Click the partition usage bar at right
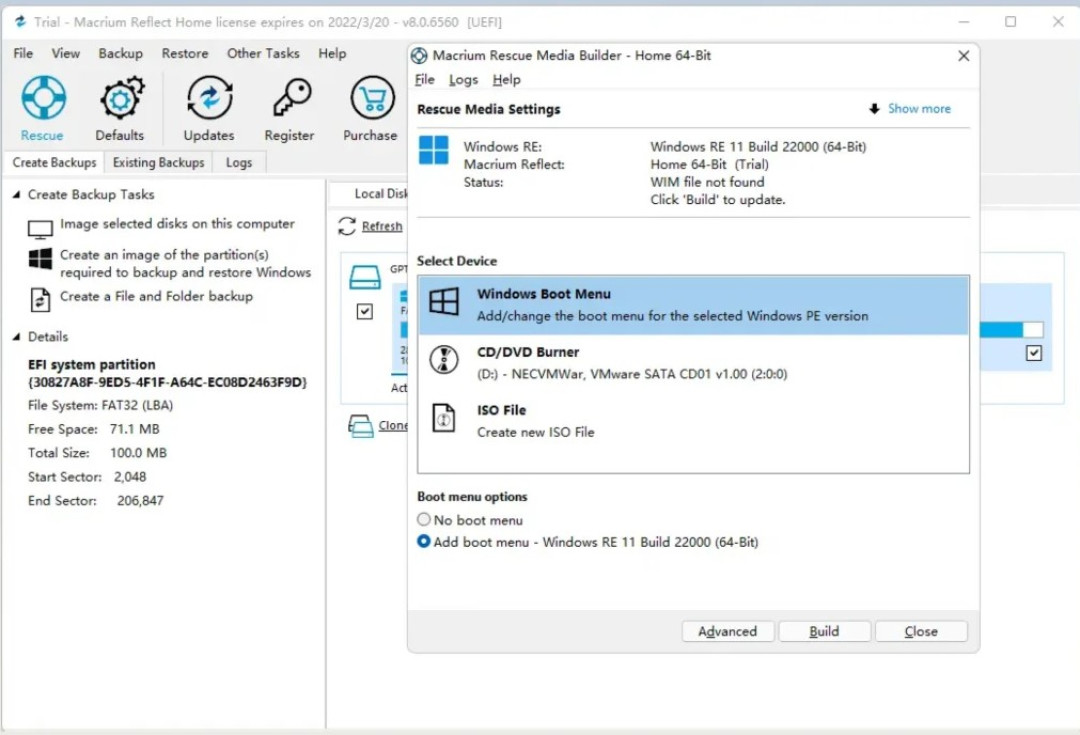 (x=1011, y=330)
